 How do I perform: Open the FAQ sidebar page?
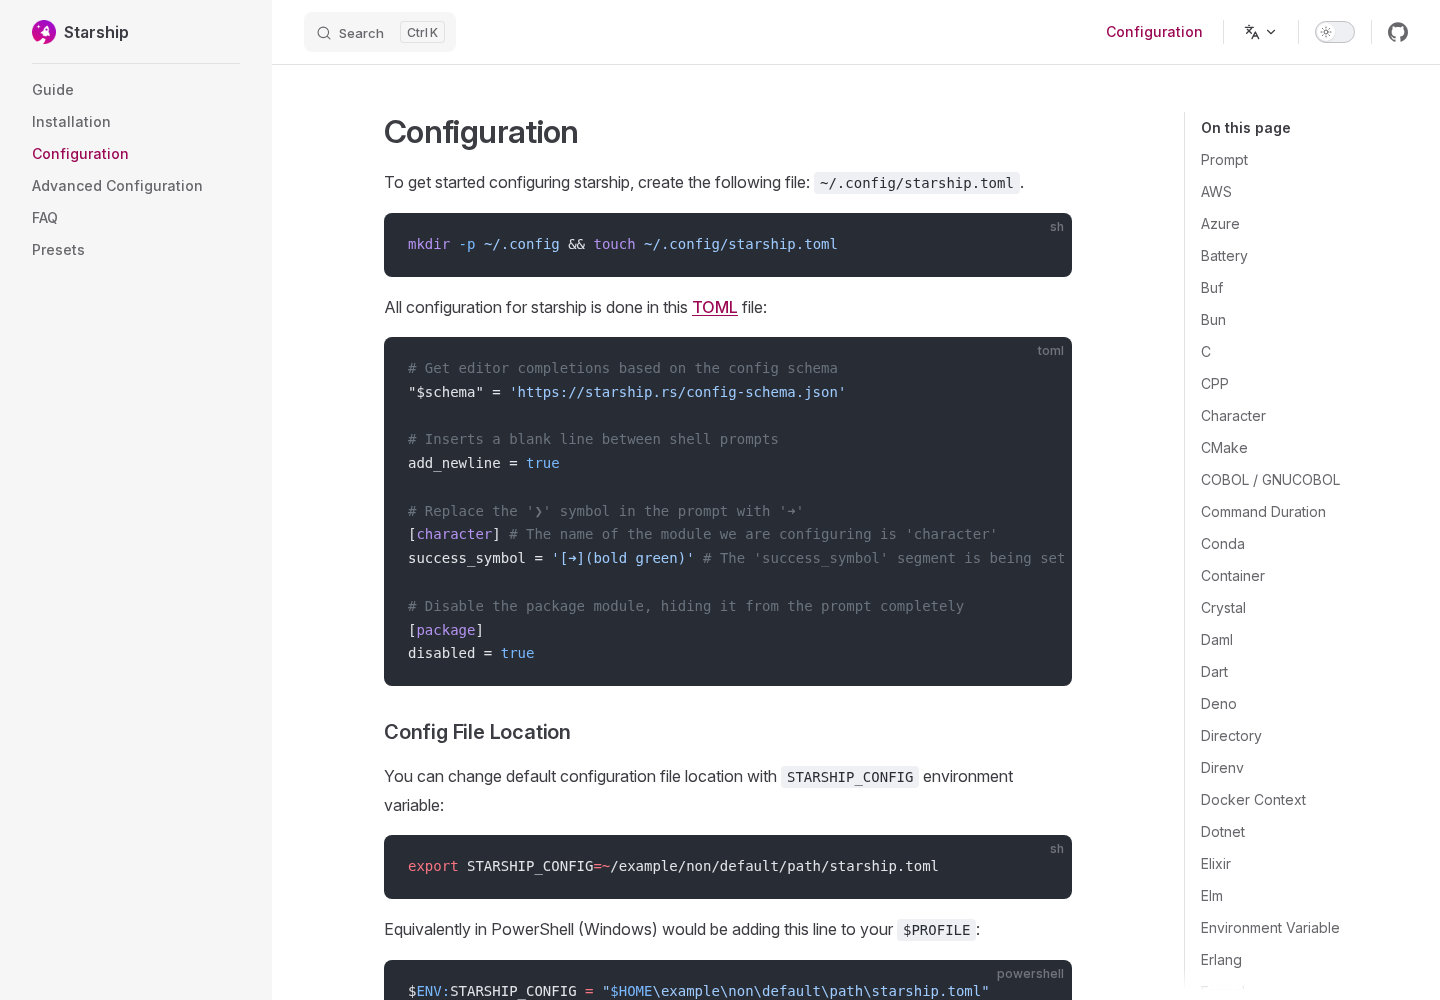pos(45,218)
